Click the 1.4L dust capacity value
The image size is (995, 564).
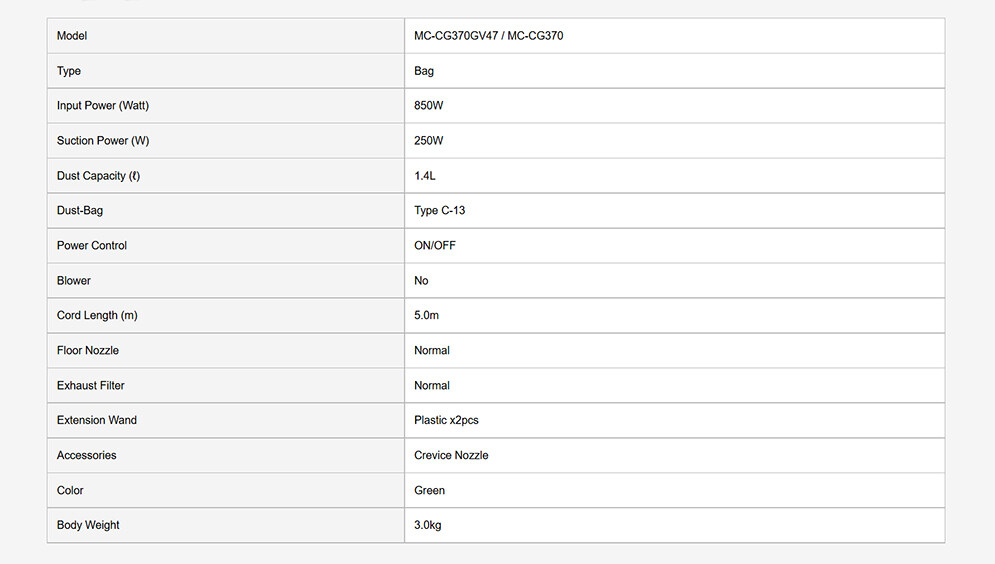[x=425, y=176]
